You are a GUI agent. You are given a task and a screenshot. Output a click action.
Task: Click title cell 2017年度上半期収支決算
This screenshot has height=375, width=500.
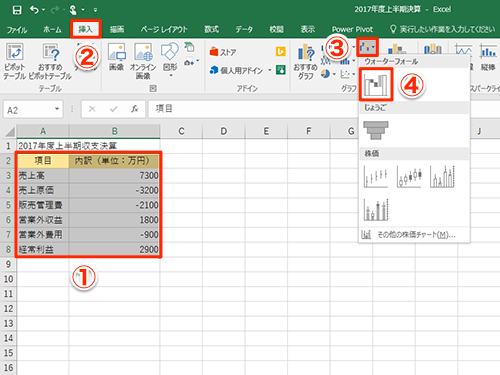(x=67, y=146)
